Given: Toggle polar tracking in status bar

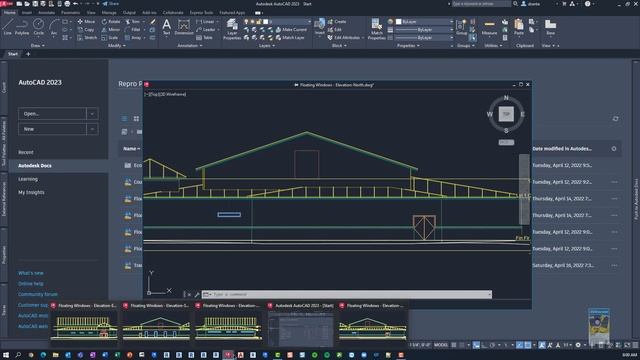Looking at the screenshot, I should [492, 345].
